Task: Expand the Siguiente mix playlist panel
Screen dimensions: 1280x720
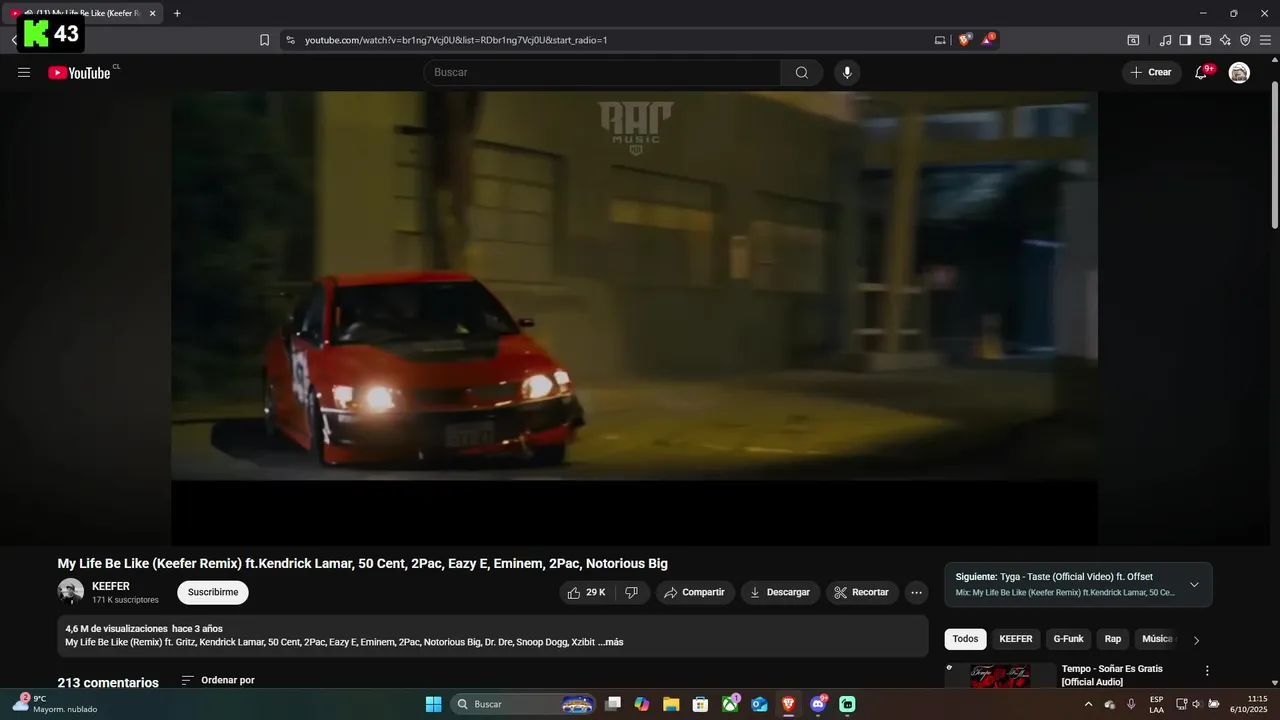Action: tap(1193, 585)
